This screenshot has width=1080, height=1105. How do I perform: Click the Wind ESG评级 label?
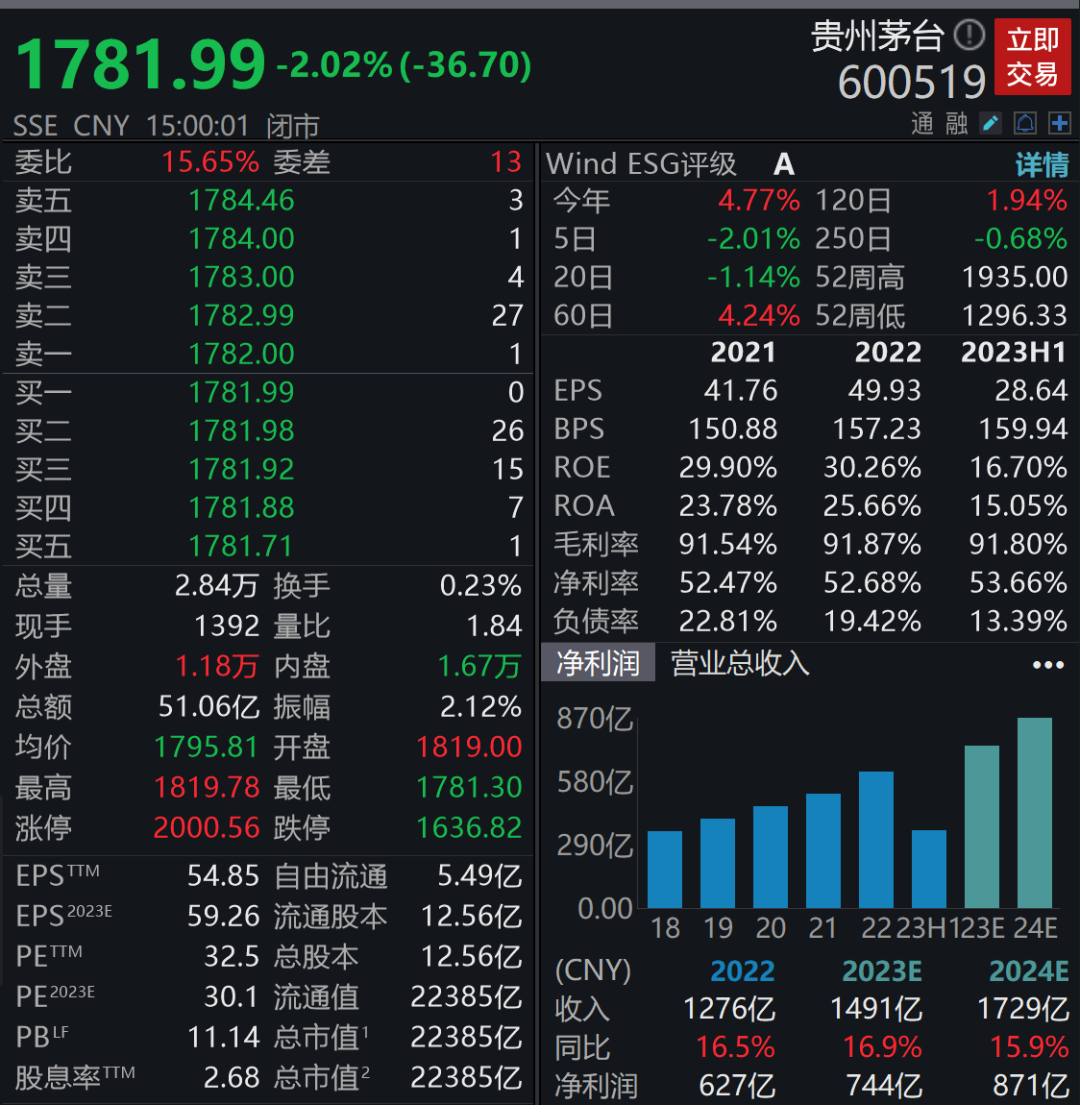(x=642, y=164)
